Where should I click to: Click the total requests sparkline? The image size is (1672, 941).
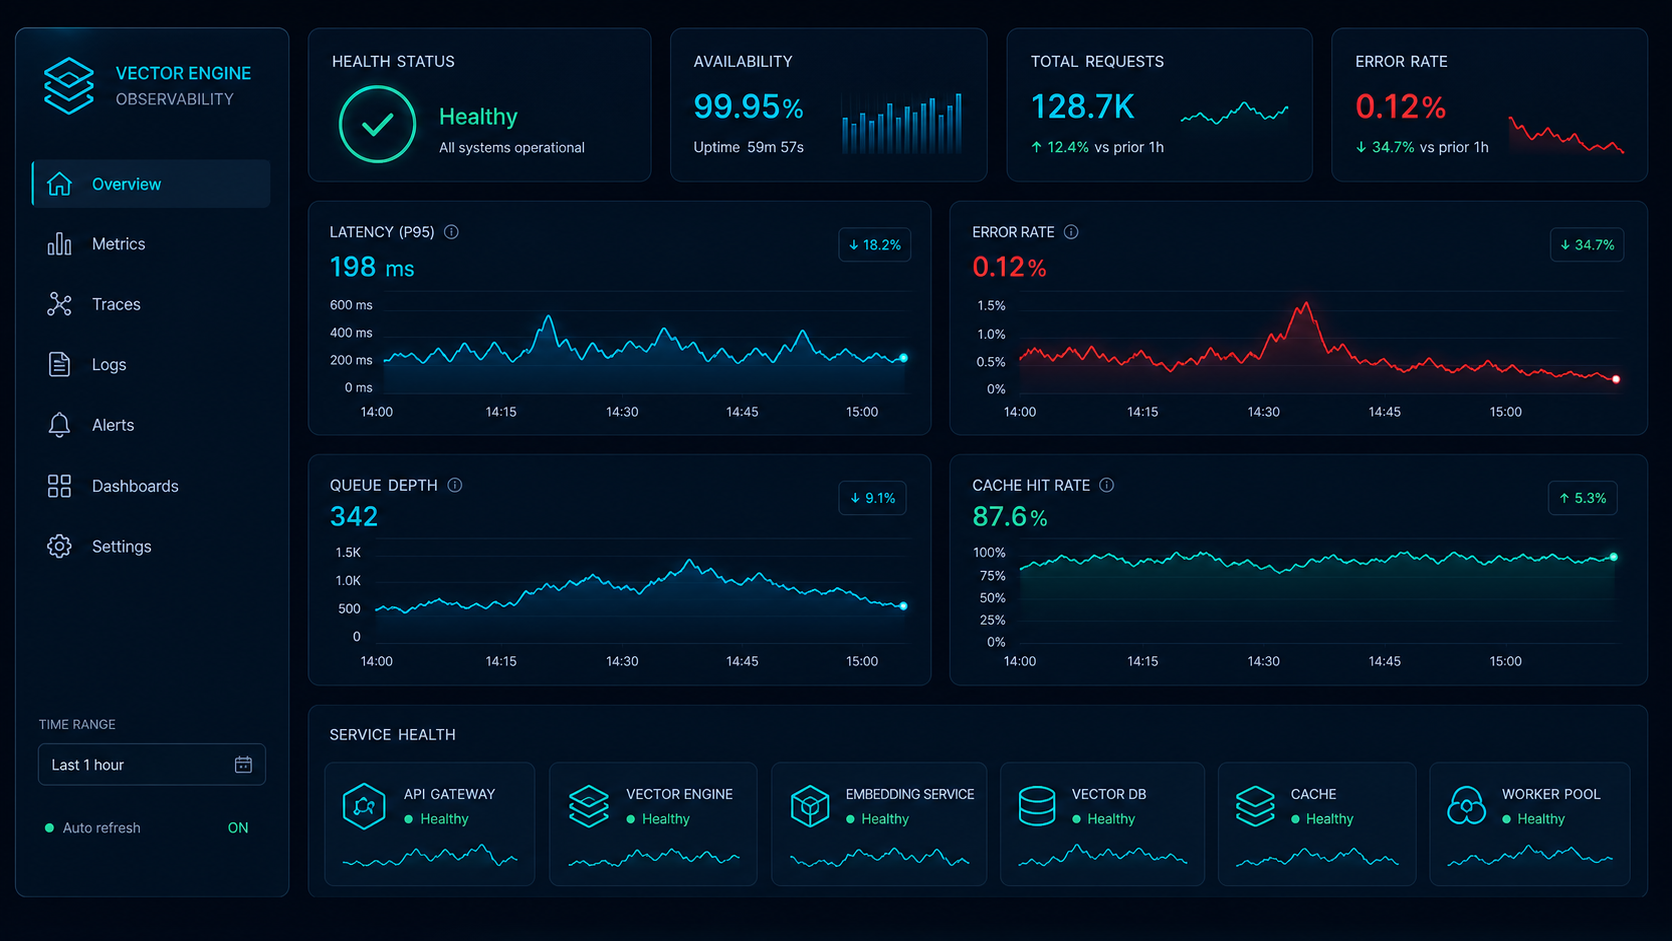(1235, 113)
